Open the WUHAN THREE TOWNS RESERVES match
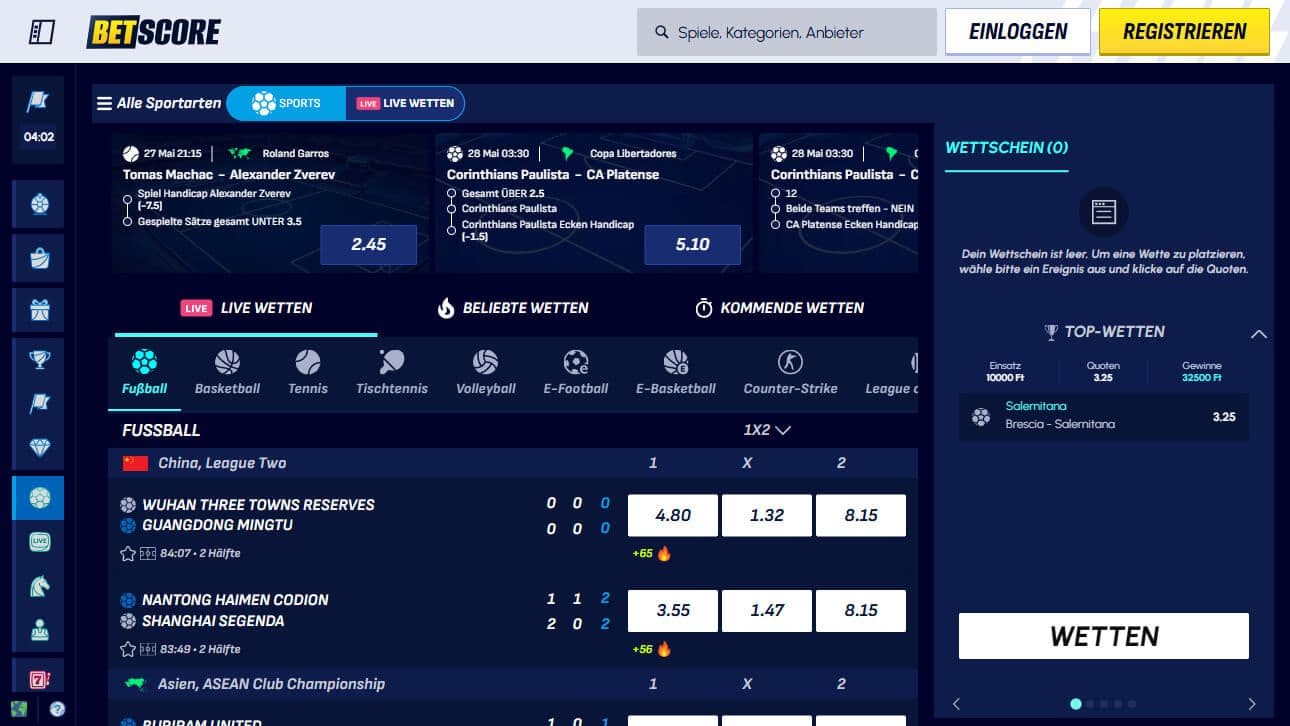The image size is (1290, 726). (x=258, y=505)
